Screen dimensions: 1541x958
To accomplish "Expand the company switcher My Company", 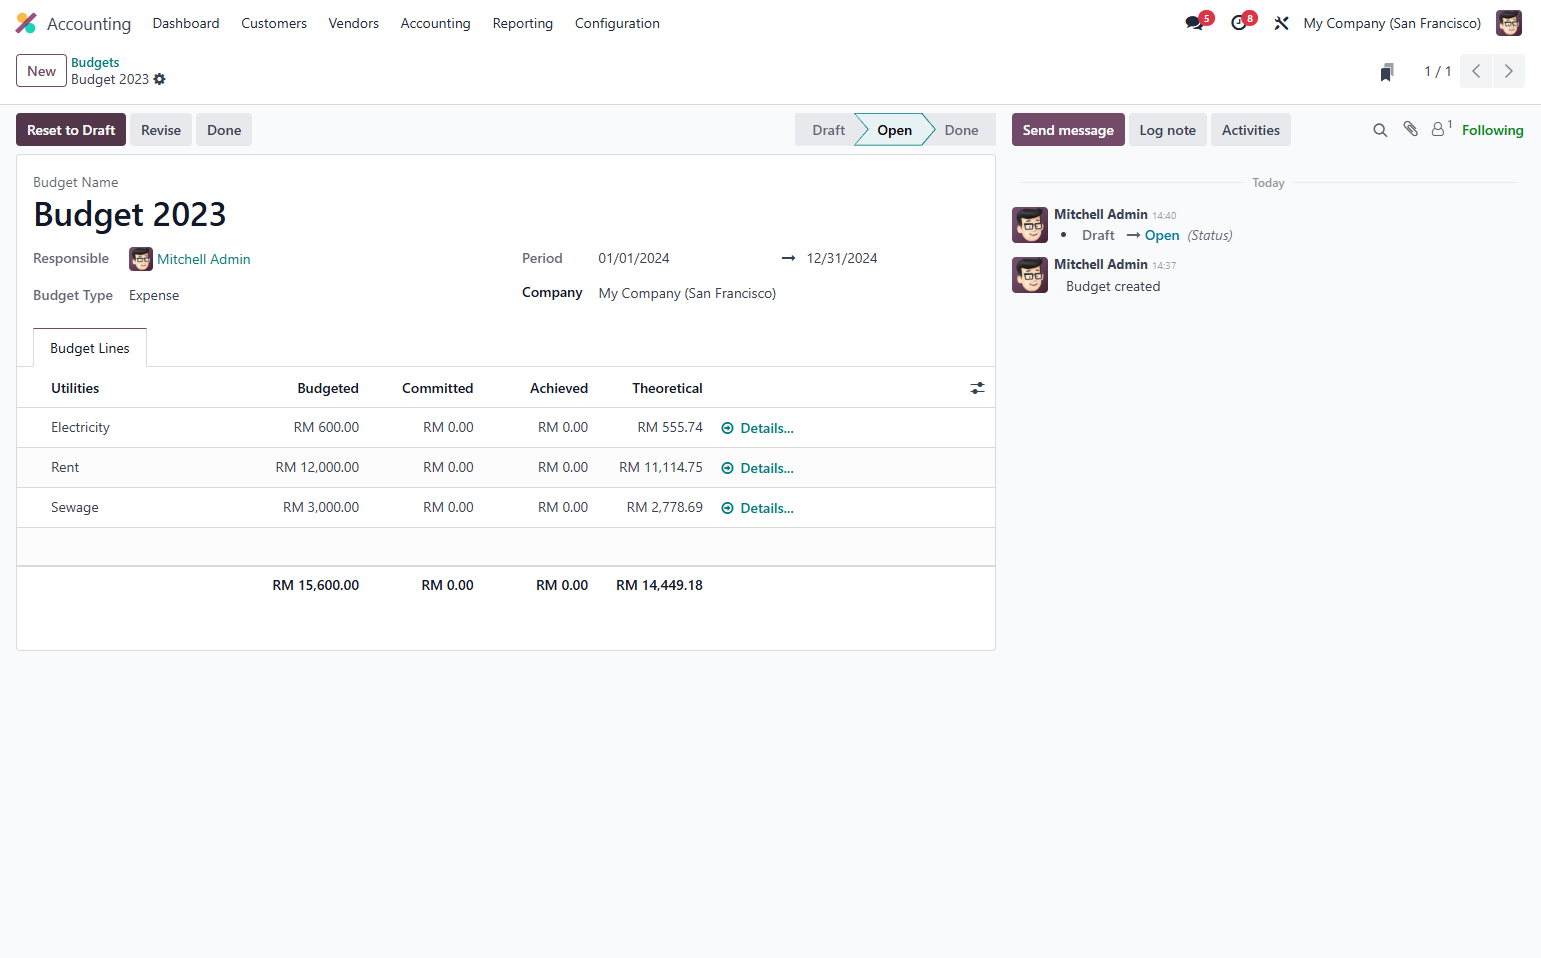I will point(1392,23).
